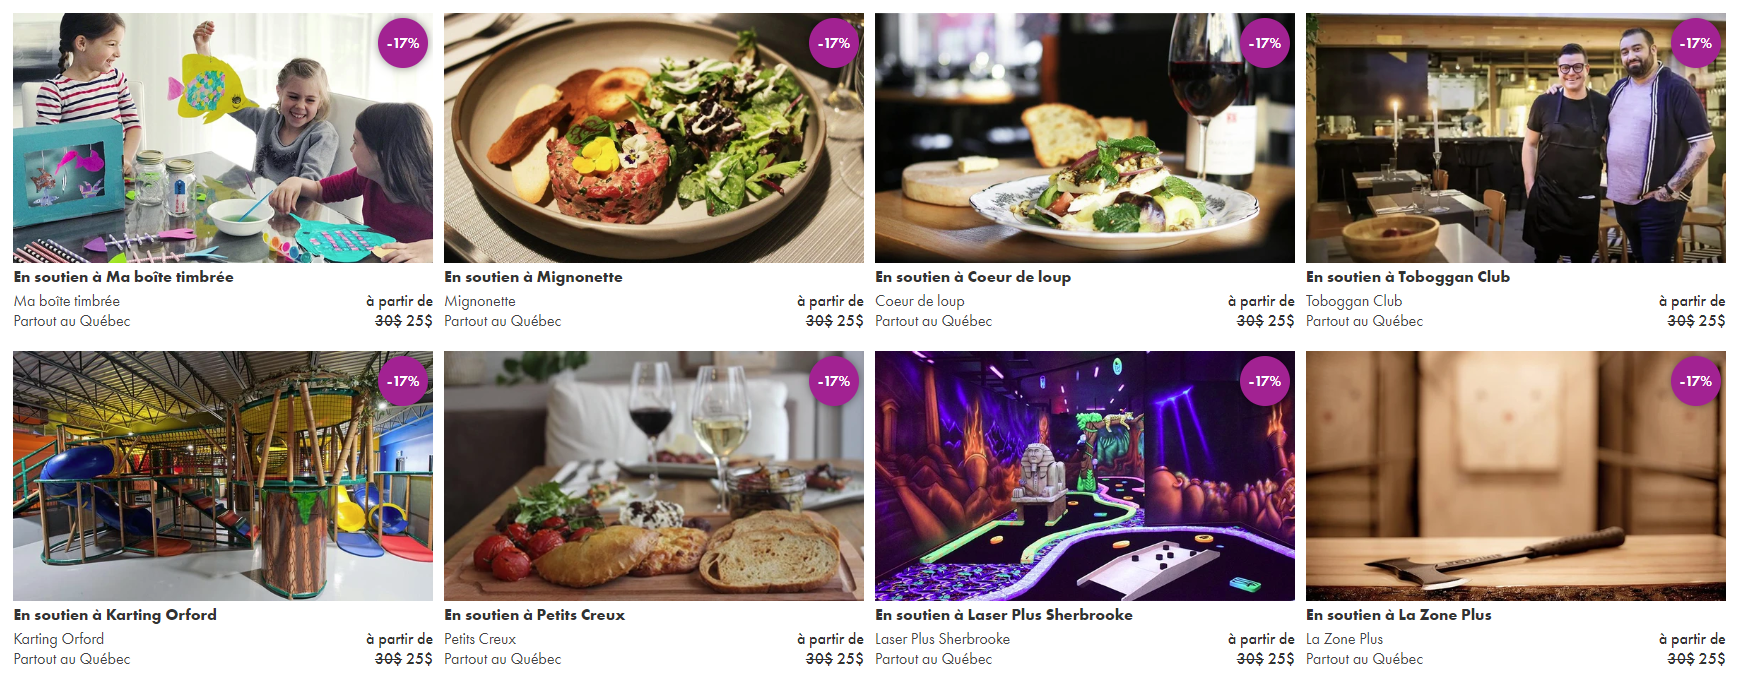Click the -17% badge on Coeur de loup
This screenshot has width=1753, height=681.
[x=1265, y=43]
